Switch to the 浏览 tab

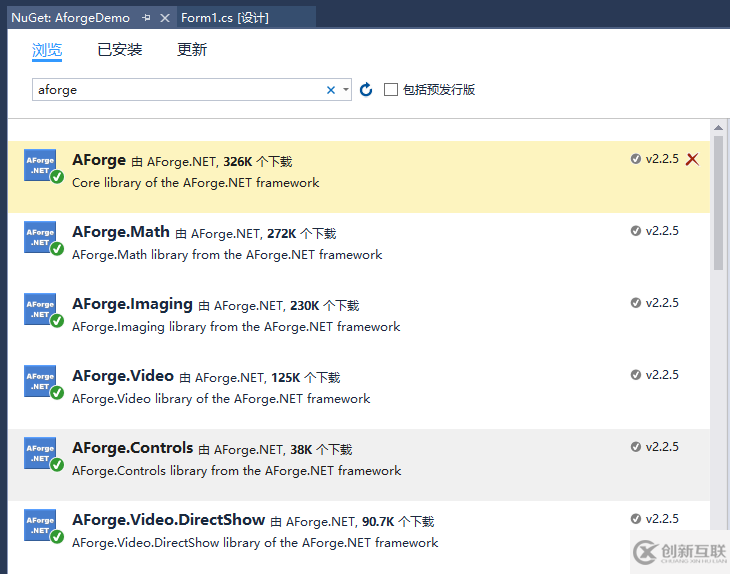(x=47, y=50)
